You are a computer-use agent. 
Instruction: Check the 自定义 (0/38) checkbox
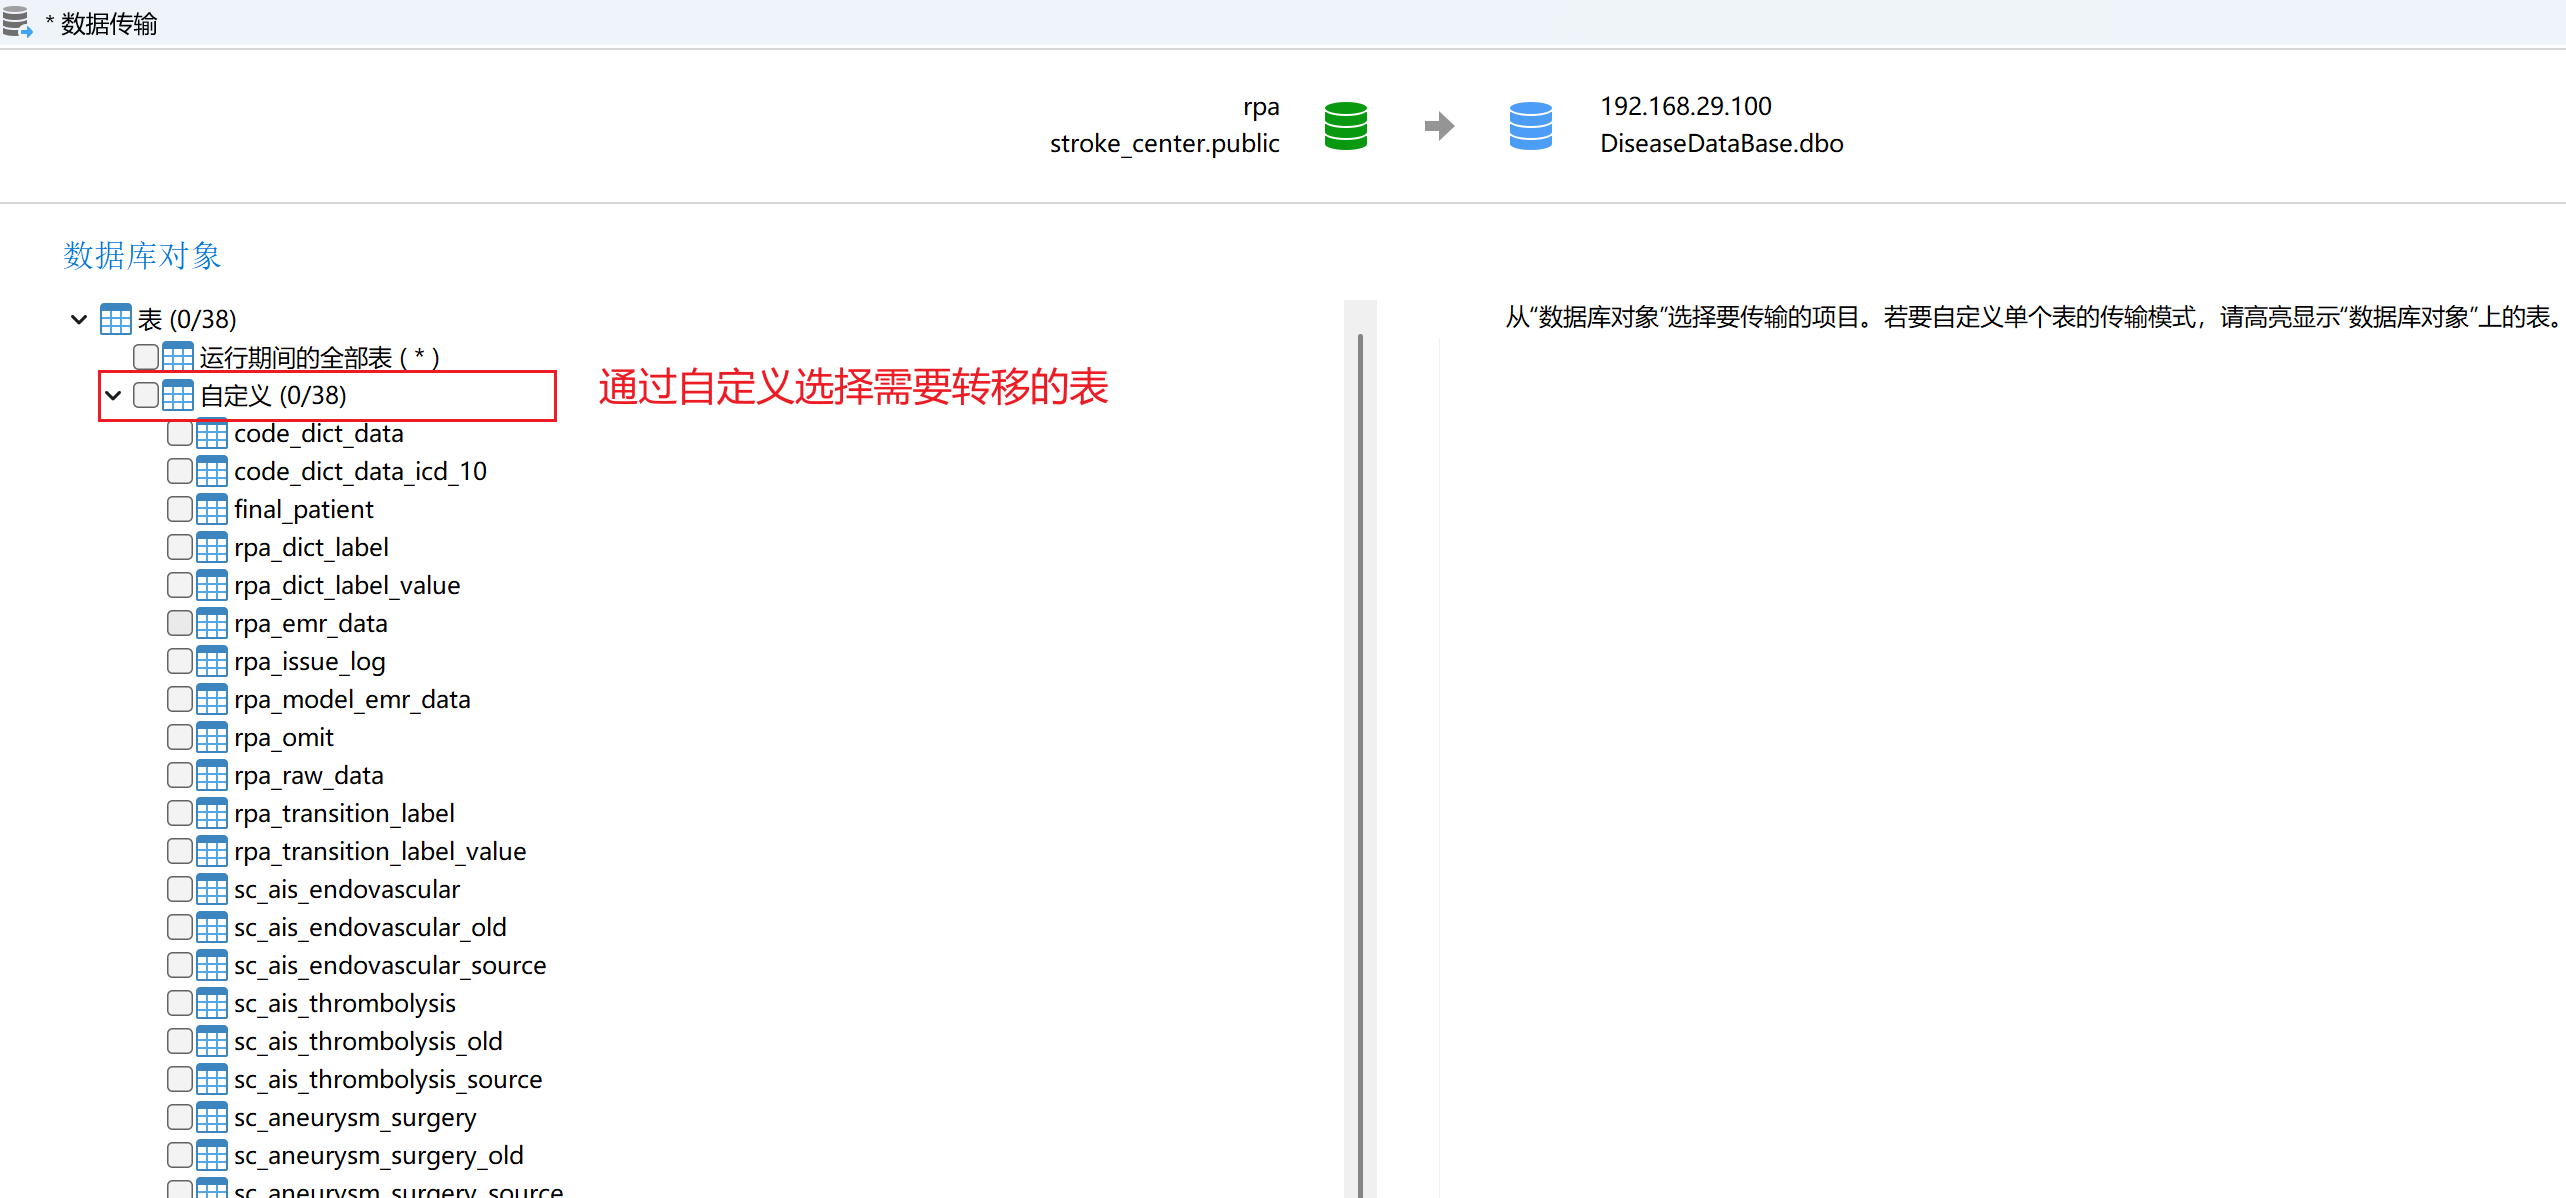(146, 395)
